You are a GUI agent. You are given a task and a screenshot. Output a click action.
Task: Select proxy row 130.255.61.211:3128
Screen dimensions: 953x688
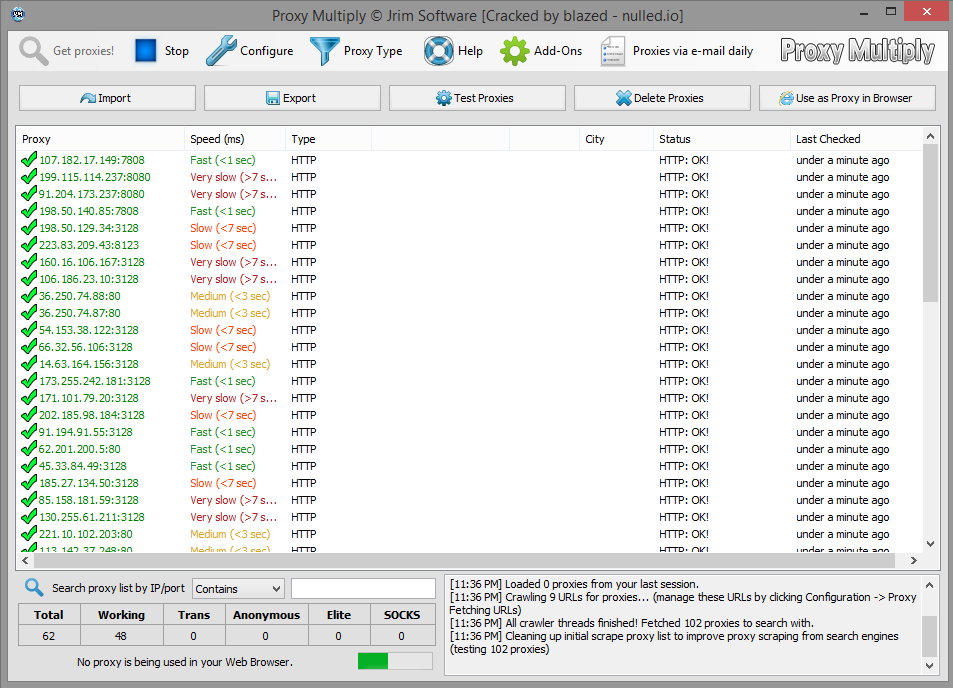point(469,517)
